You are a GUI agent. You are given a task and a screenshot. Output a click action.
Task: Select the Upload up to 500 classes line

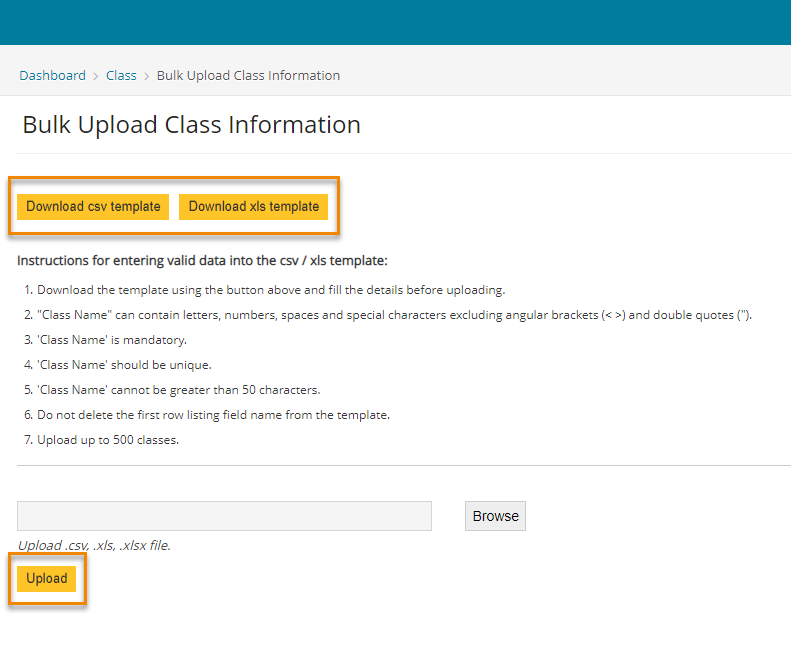[x=108, y=440]
